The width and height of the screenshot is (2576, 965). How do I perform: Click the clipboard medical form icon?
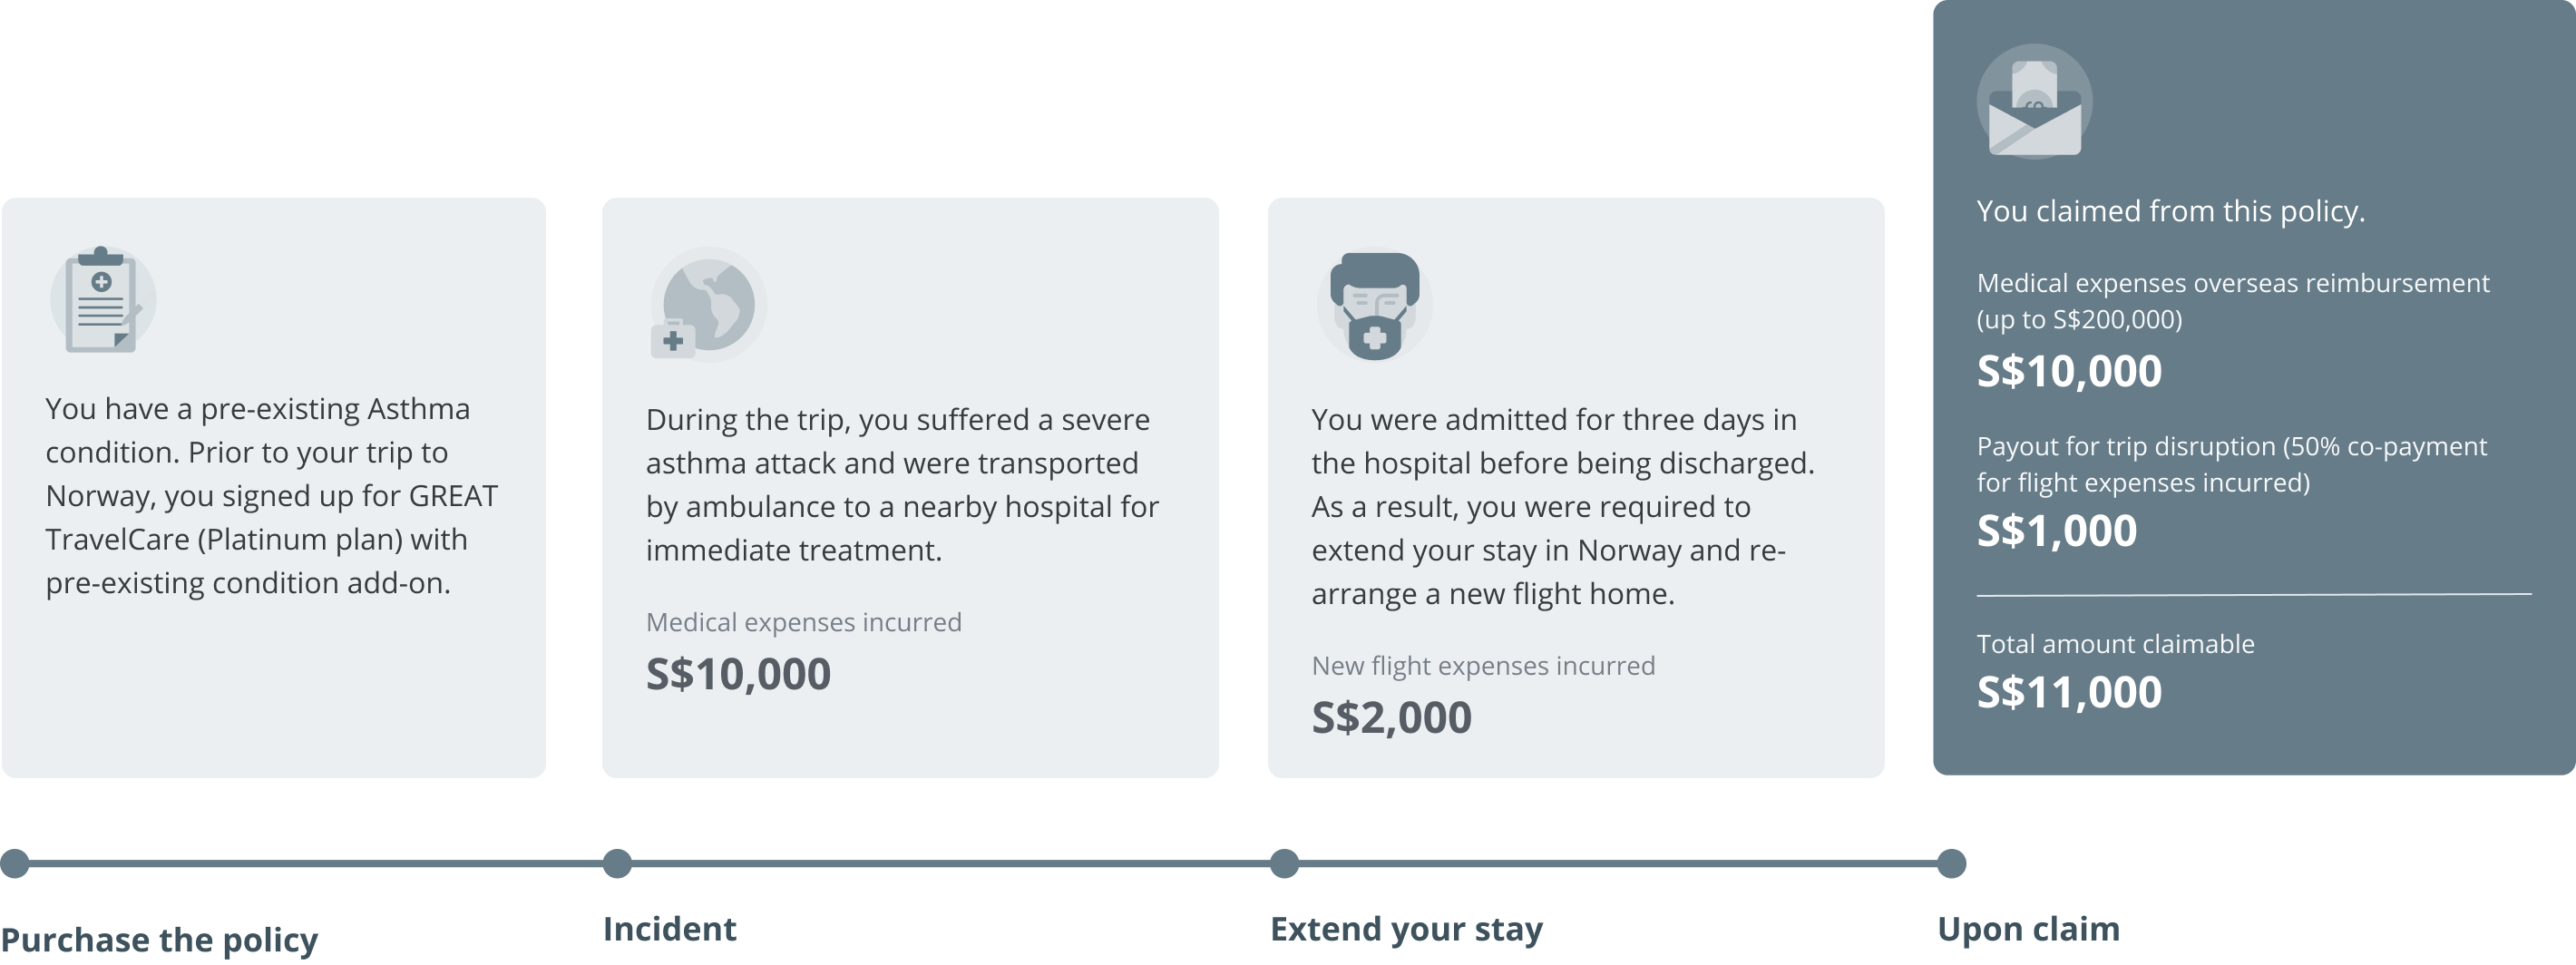pyautogui.click(x=103, y=299)
